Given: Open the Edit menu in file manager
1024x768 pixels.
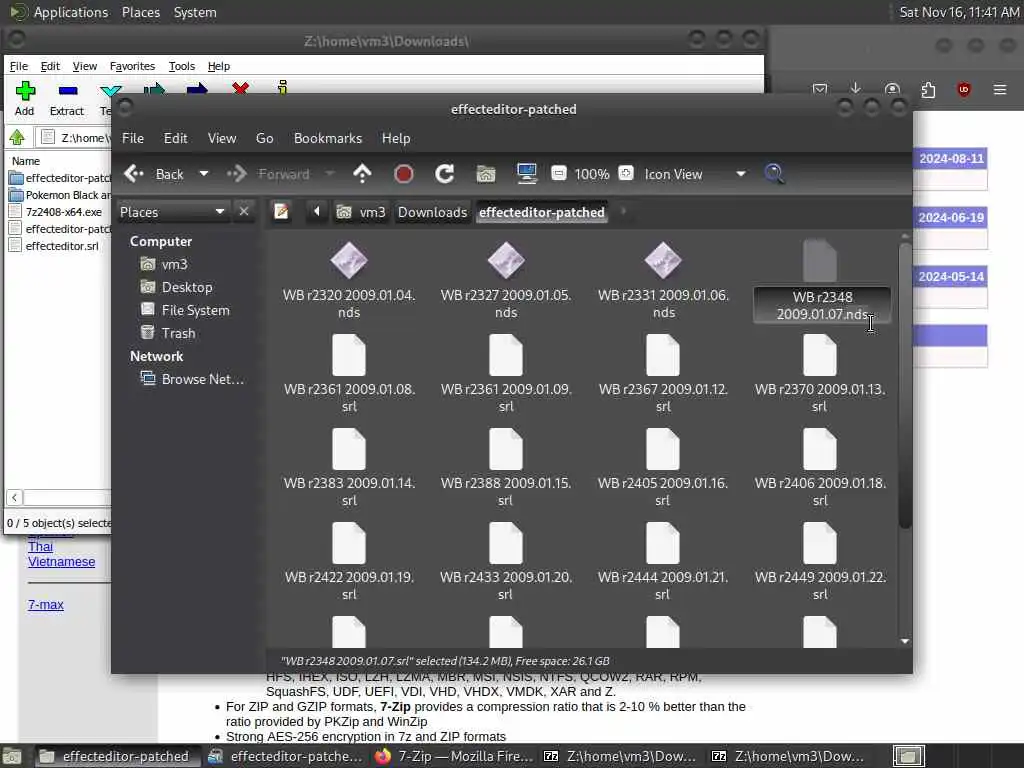Looking at the screenshot, I should click(x=175, y=138).
